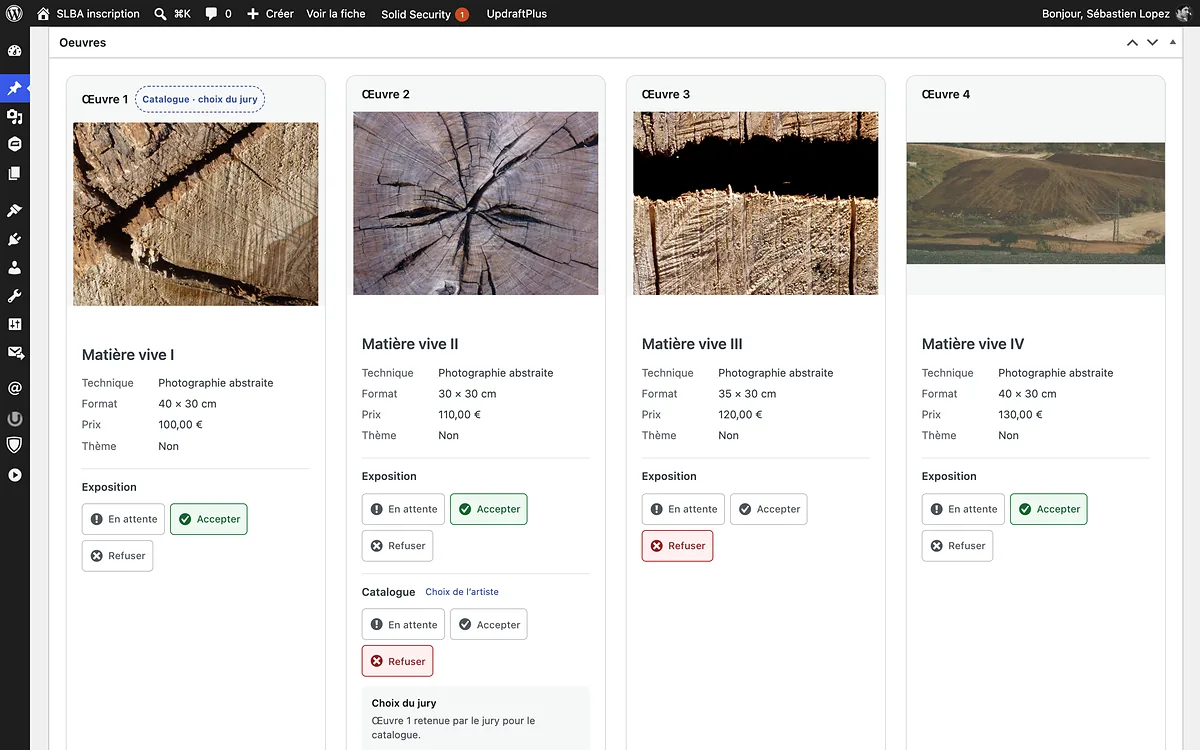Collapse the Oeuvres panel with the triangle toggle
The image size is (1200, 750).
tap(1173, 42)
